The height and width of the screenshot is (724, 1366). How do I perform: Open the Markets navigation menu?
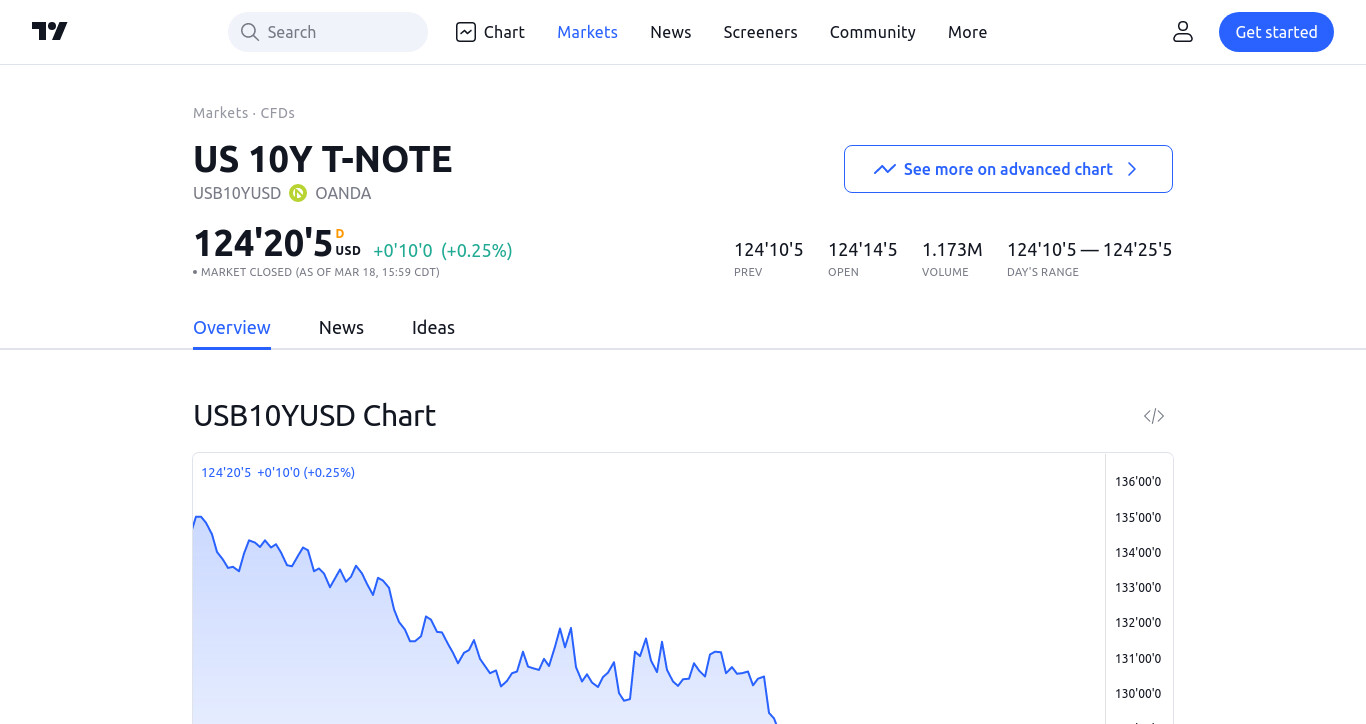click(587, 32)
